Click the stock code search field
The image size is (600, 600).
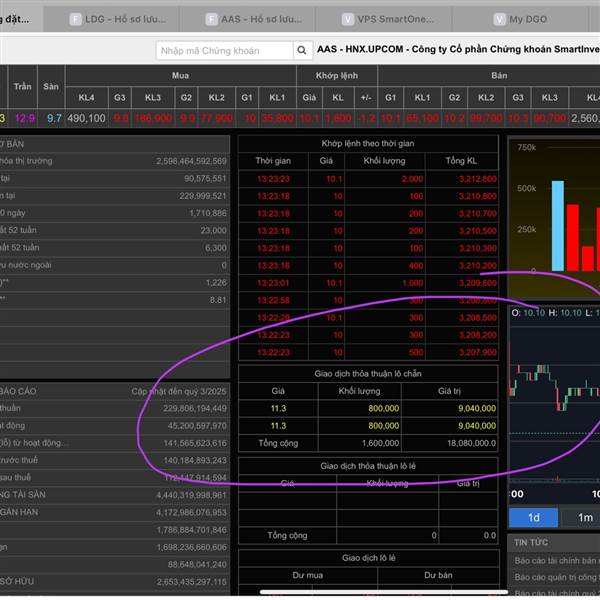point(224,50)
